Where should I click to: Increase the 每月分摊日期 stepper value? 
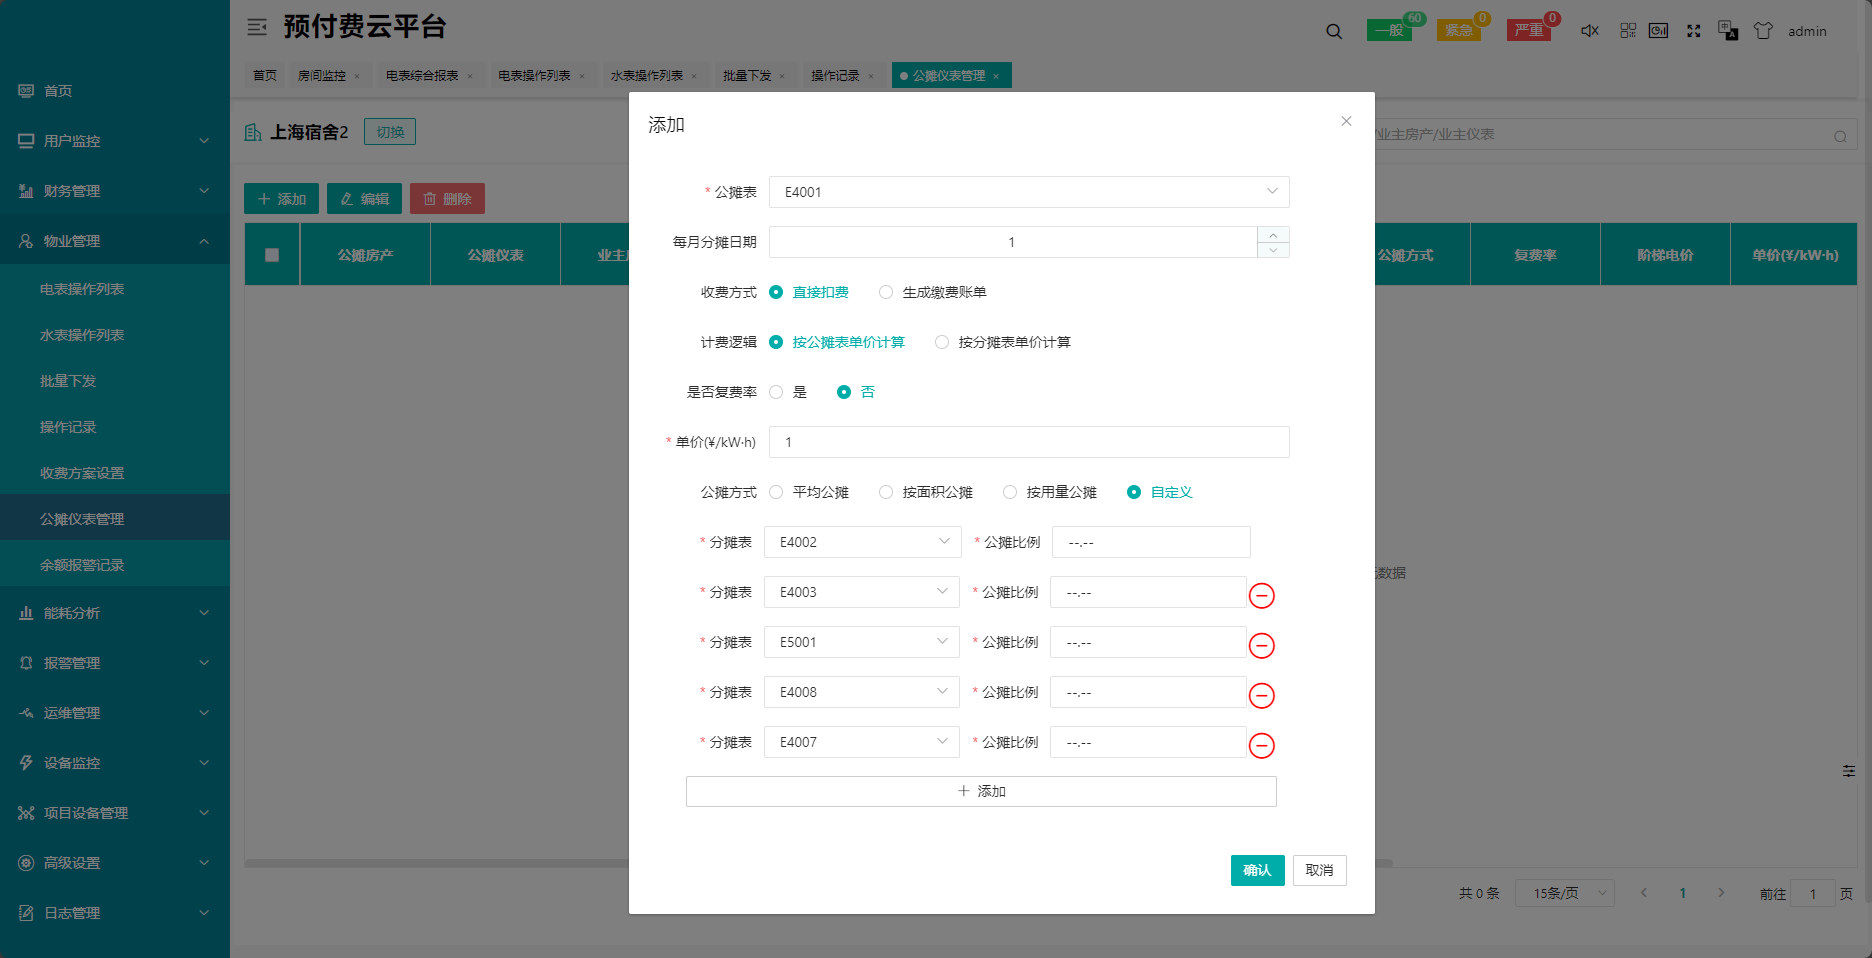(x=1273, y=235)
